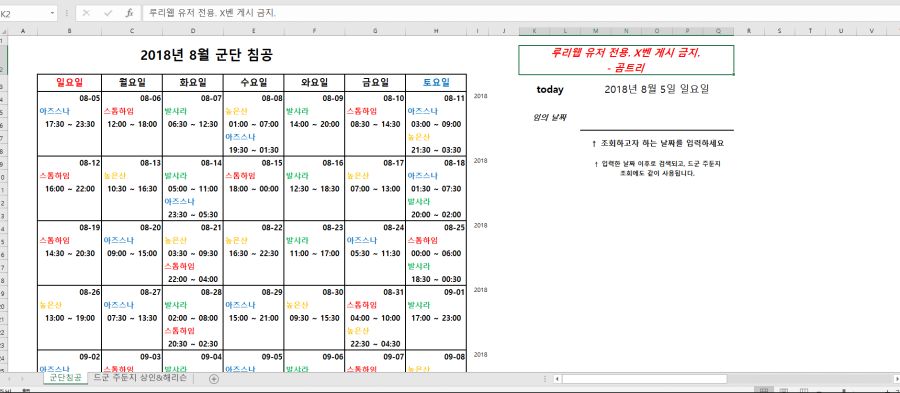Viewport: 900px width, 393px height.
Task: Select the time 17:00 ~ 23:00
Action: point(436,318)
